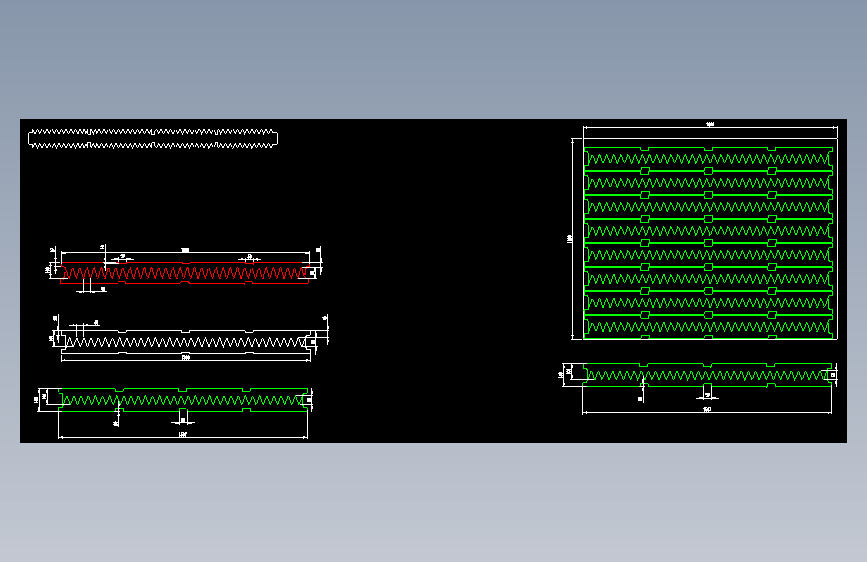Select the vertical height dimension beside the stacked assembly
Image resolution: width=867 pixels, height=562 pixels.
[x=572, y=239]
